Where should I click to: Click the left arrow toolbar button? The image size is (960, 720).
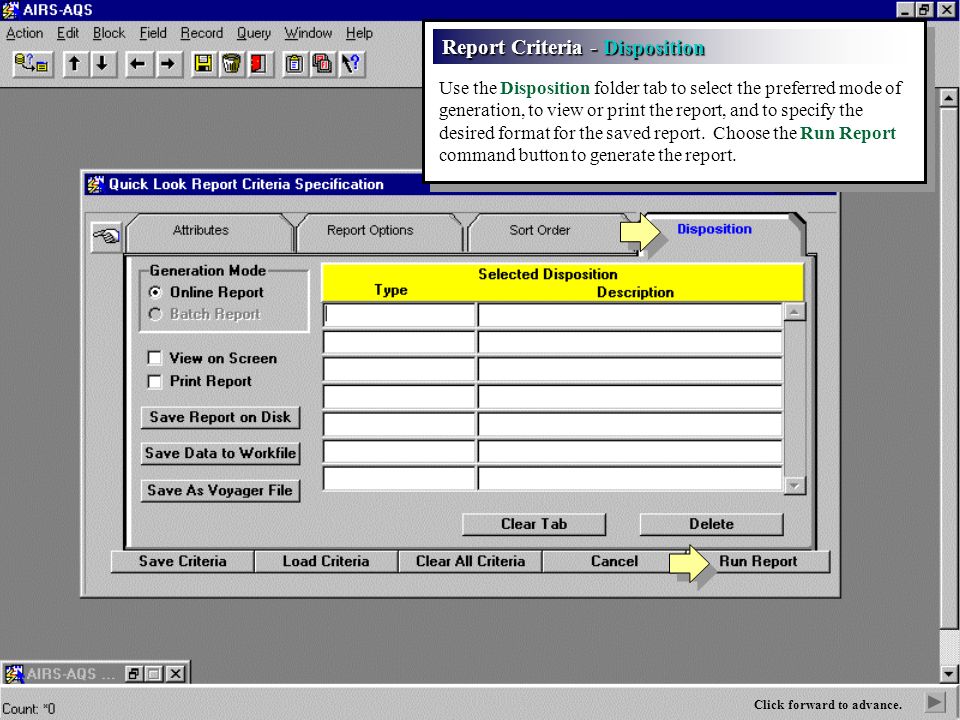[x=138, y=64]
